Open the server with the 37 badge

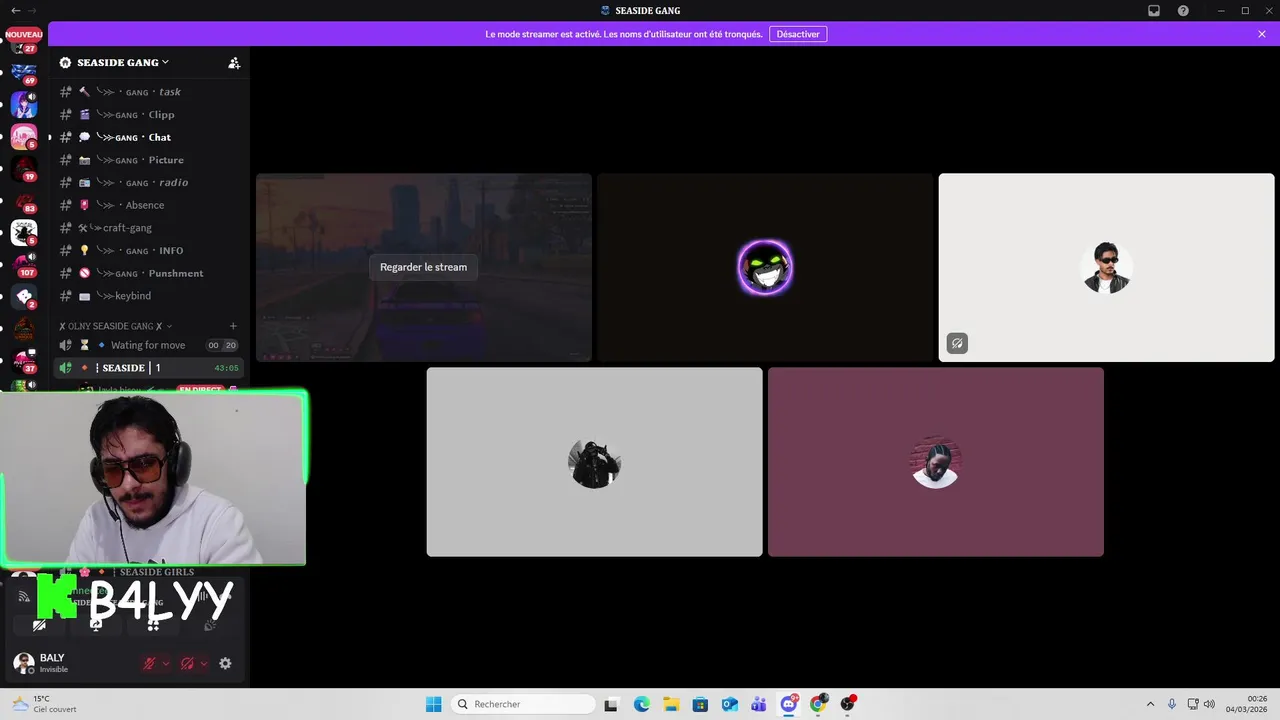pyautogui.click(x=24, y=361)
